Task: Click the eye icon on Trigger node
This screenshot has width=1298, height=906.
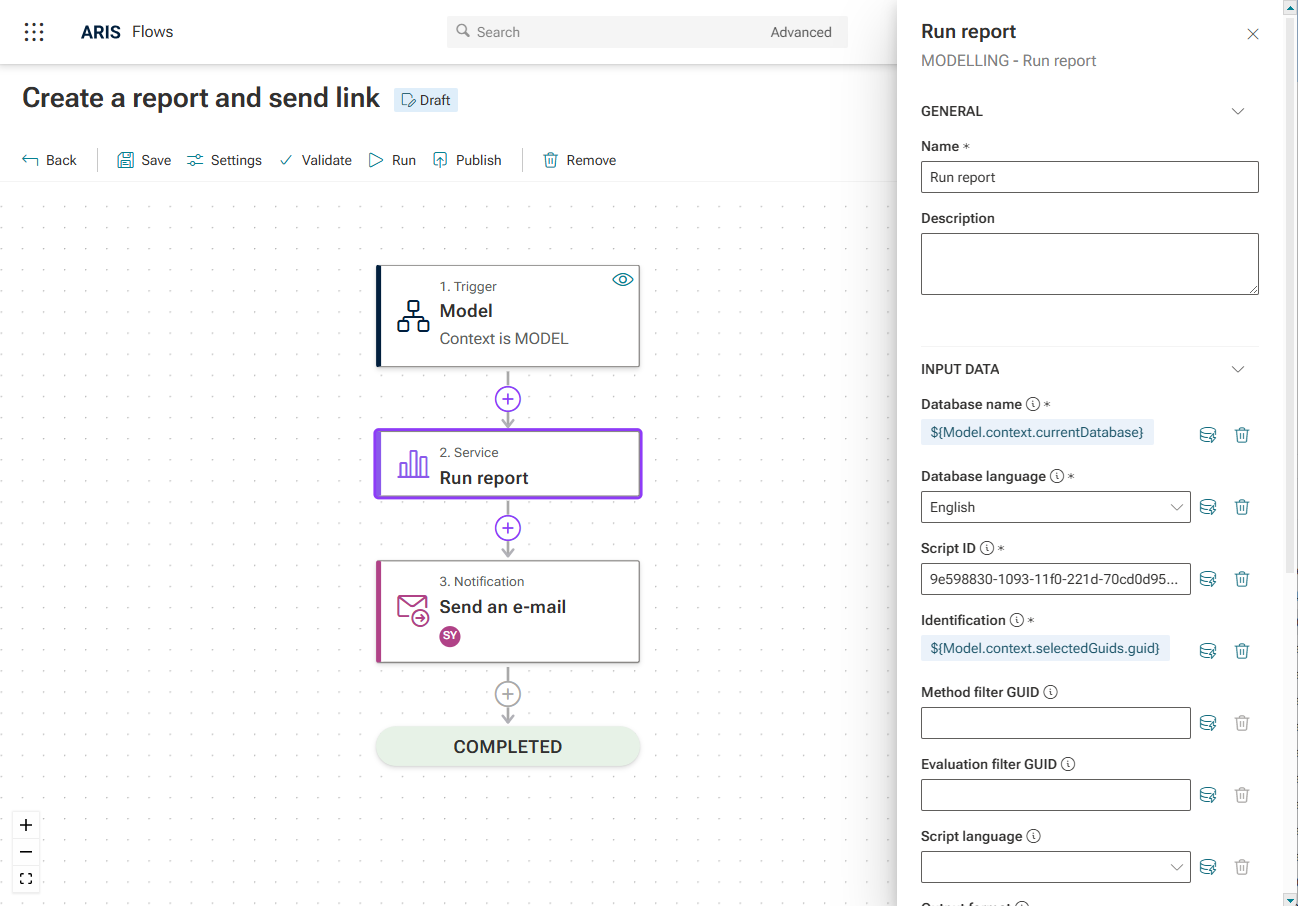Action: [x=622, y=280]
